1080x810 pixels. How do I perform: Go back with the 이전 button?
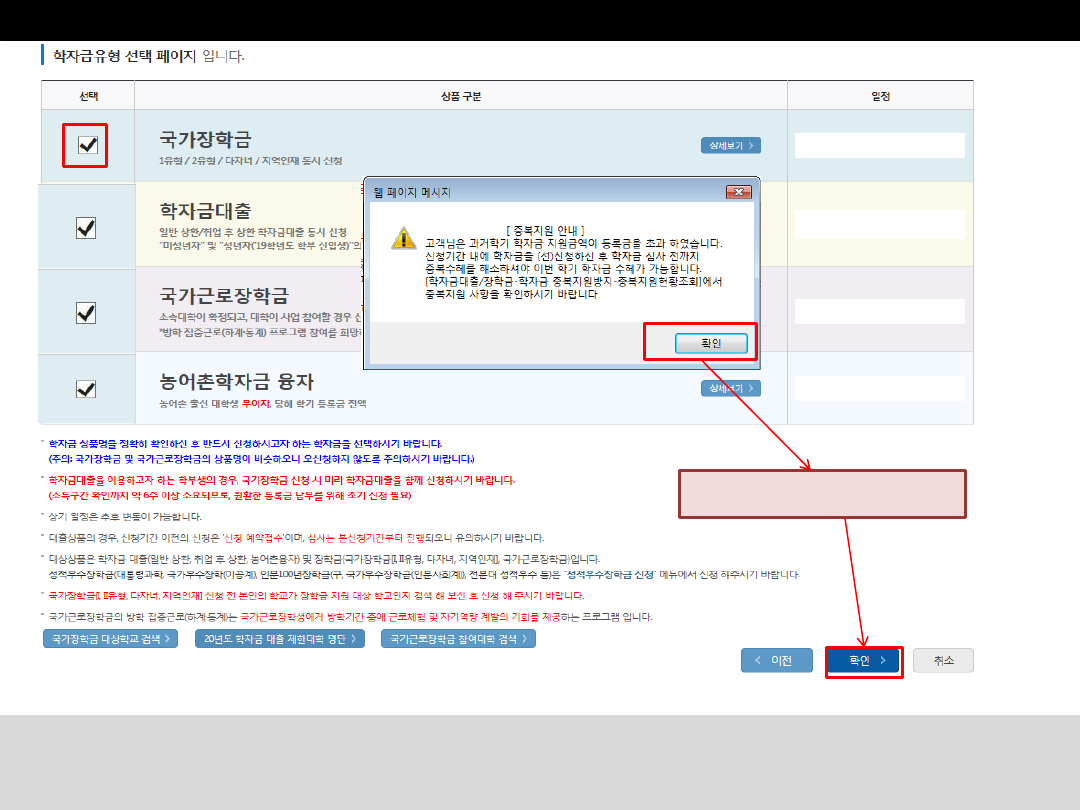[x=776, y=661]
